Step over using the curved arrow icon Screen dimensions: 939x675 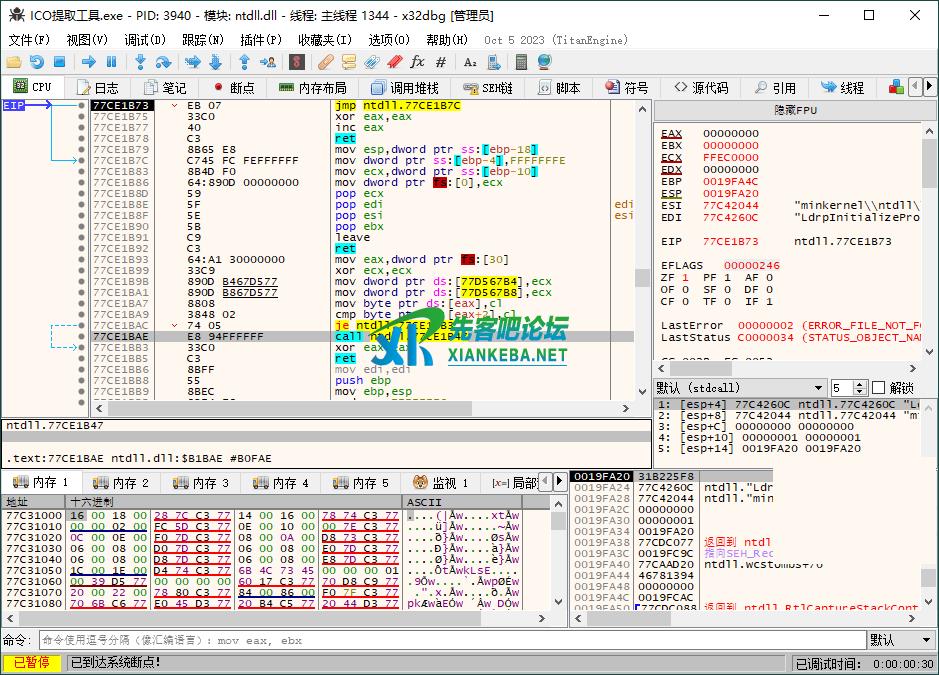pos(163,62)
